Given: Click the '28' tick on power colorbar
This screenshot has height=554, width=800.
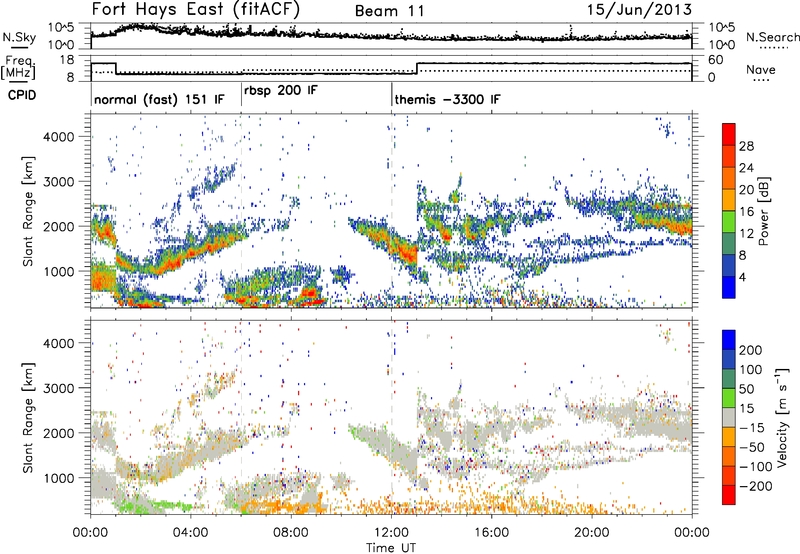Looking at the screenshot, I should (746, 146).
